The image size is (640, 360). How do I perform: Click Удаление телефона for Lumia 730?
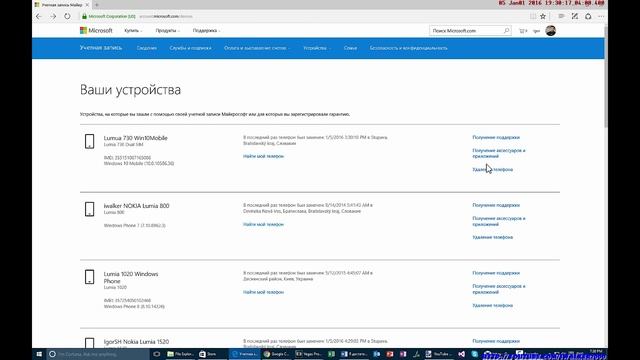coord(493,169)
